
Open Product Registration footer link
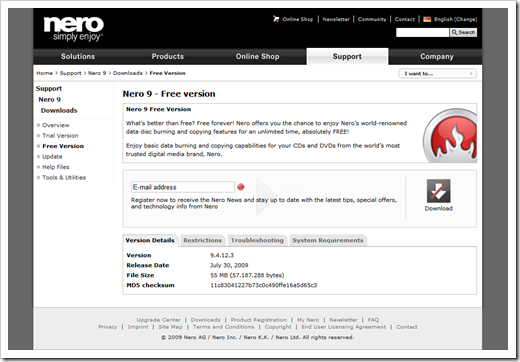[x=259, y=320]
